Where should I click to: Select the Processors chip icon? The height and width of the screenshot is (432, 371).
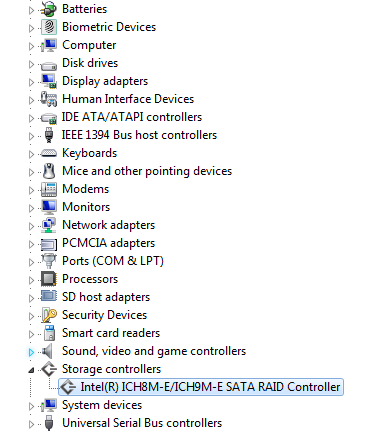click(49, 279)
